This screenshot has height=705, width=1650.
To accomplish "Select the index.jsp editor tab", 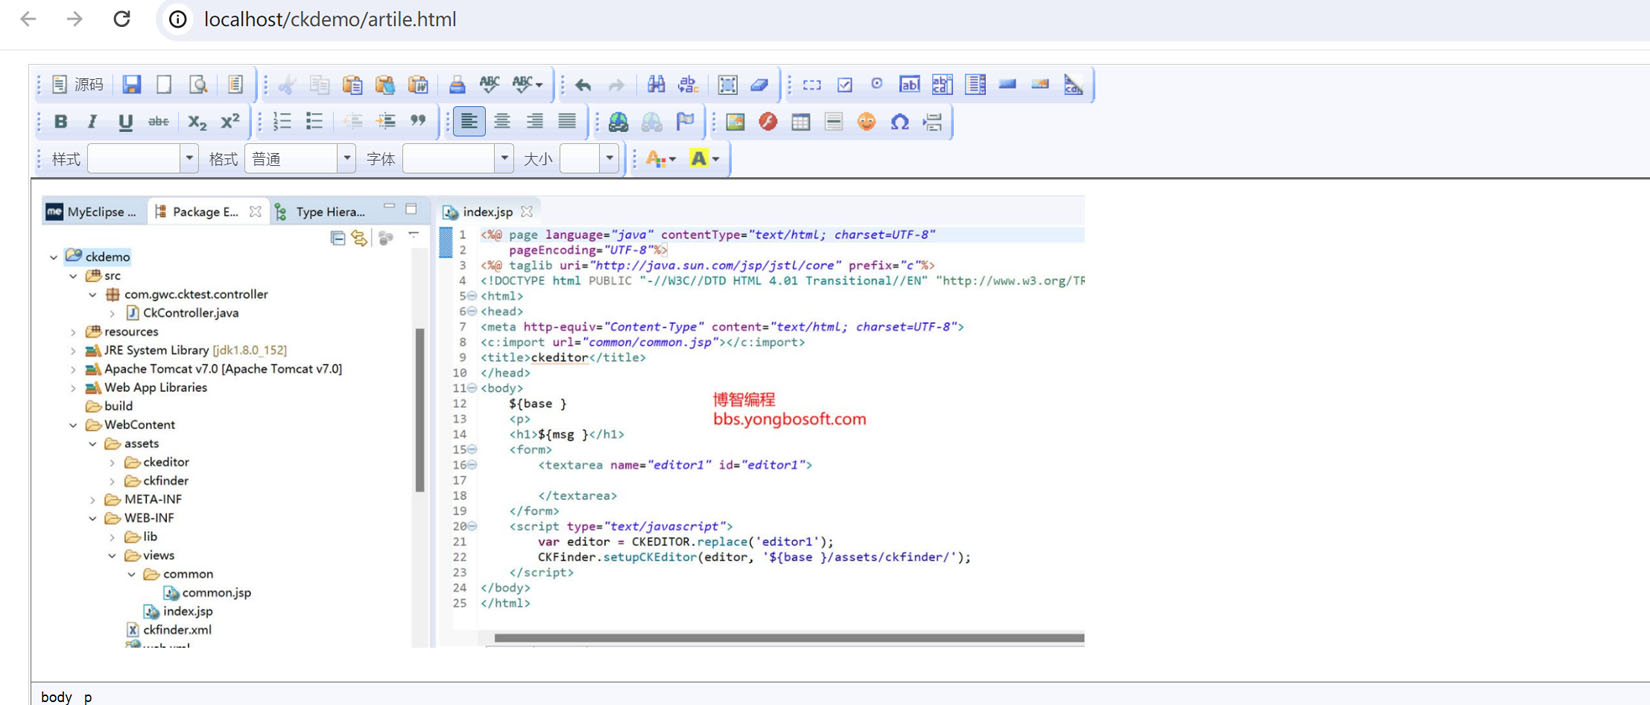I will pos(487,212).
